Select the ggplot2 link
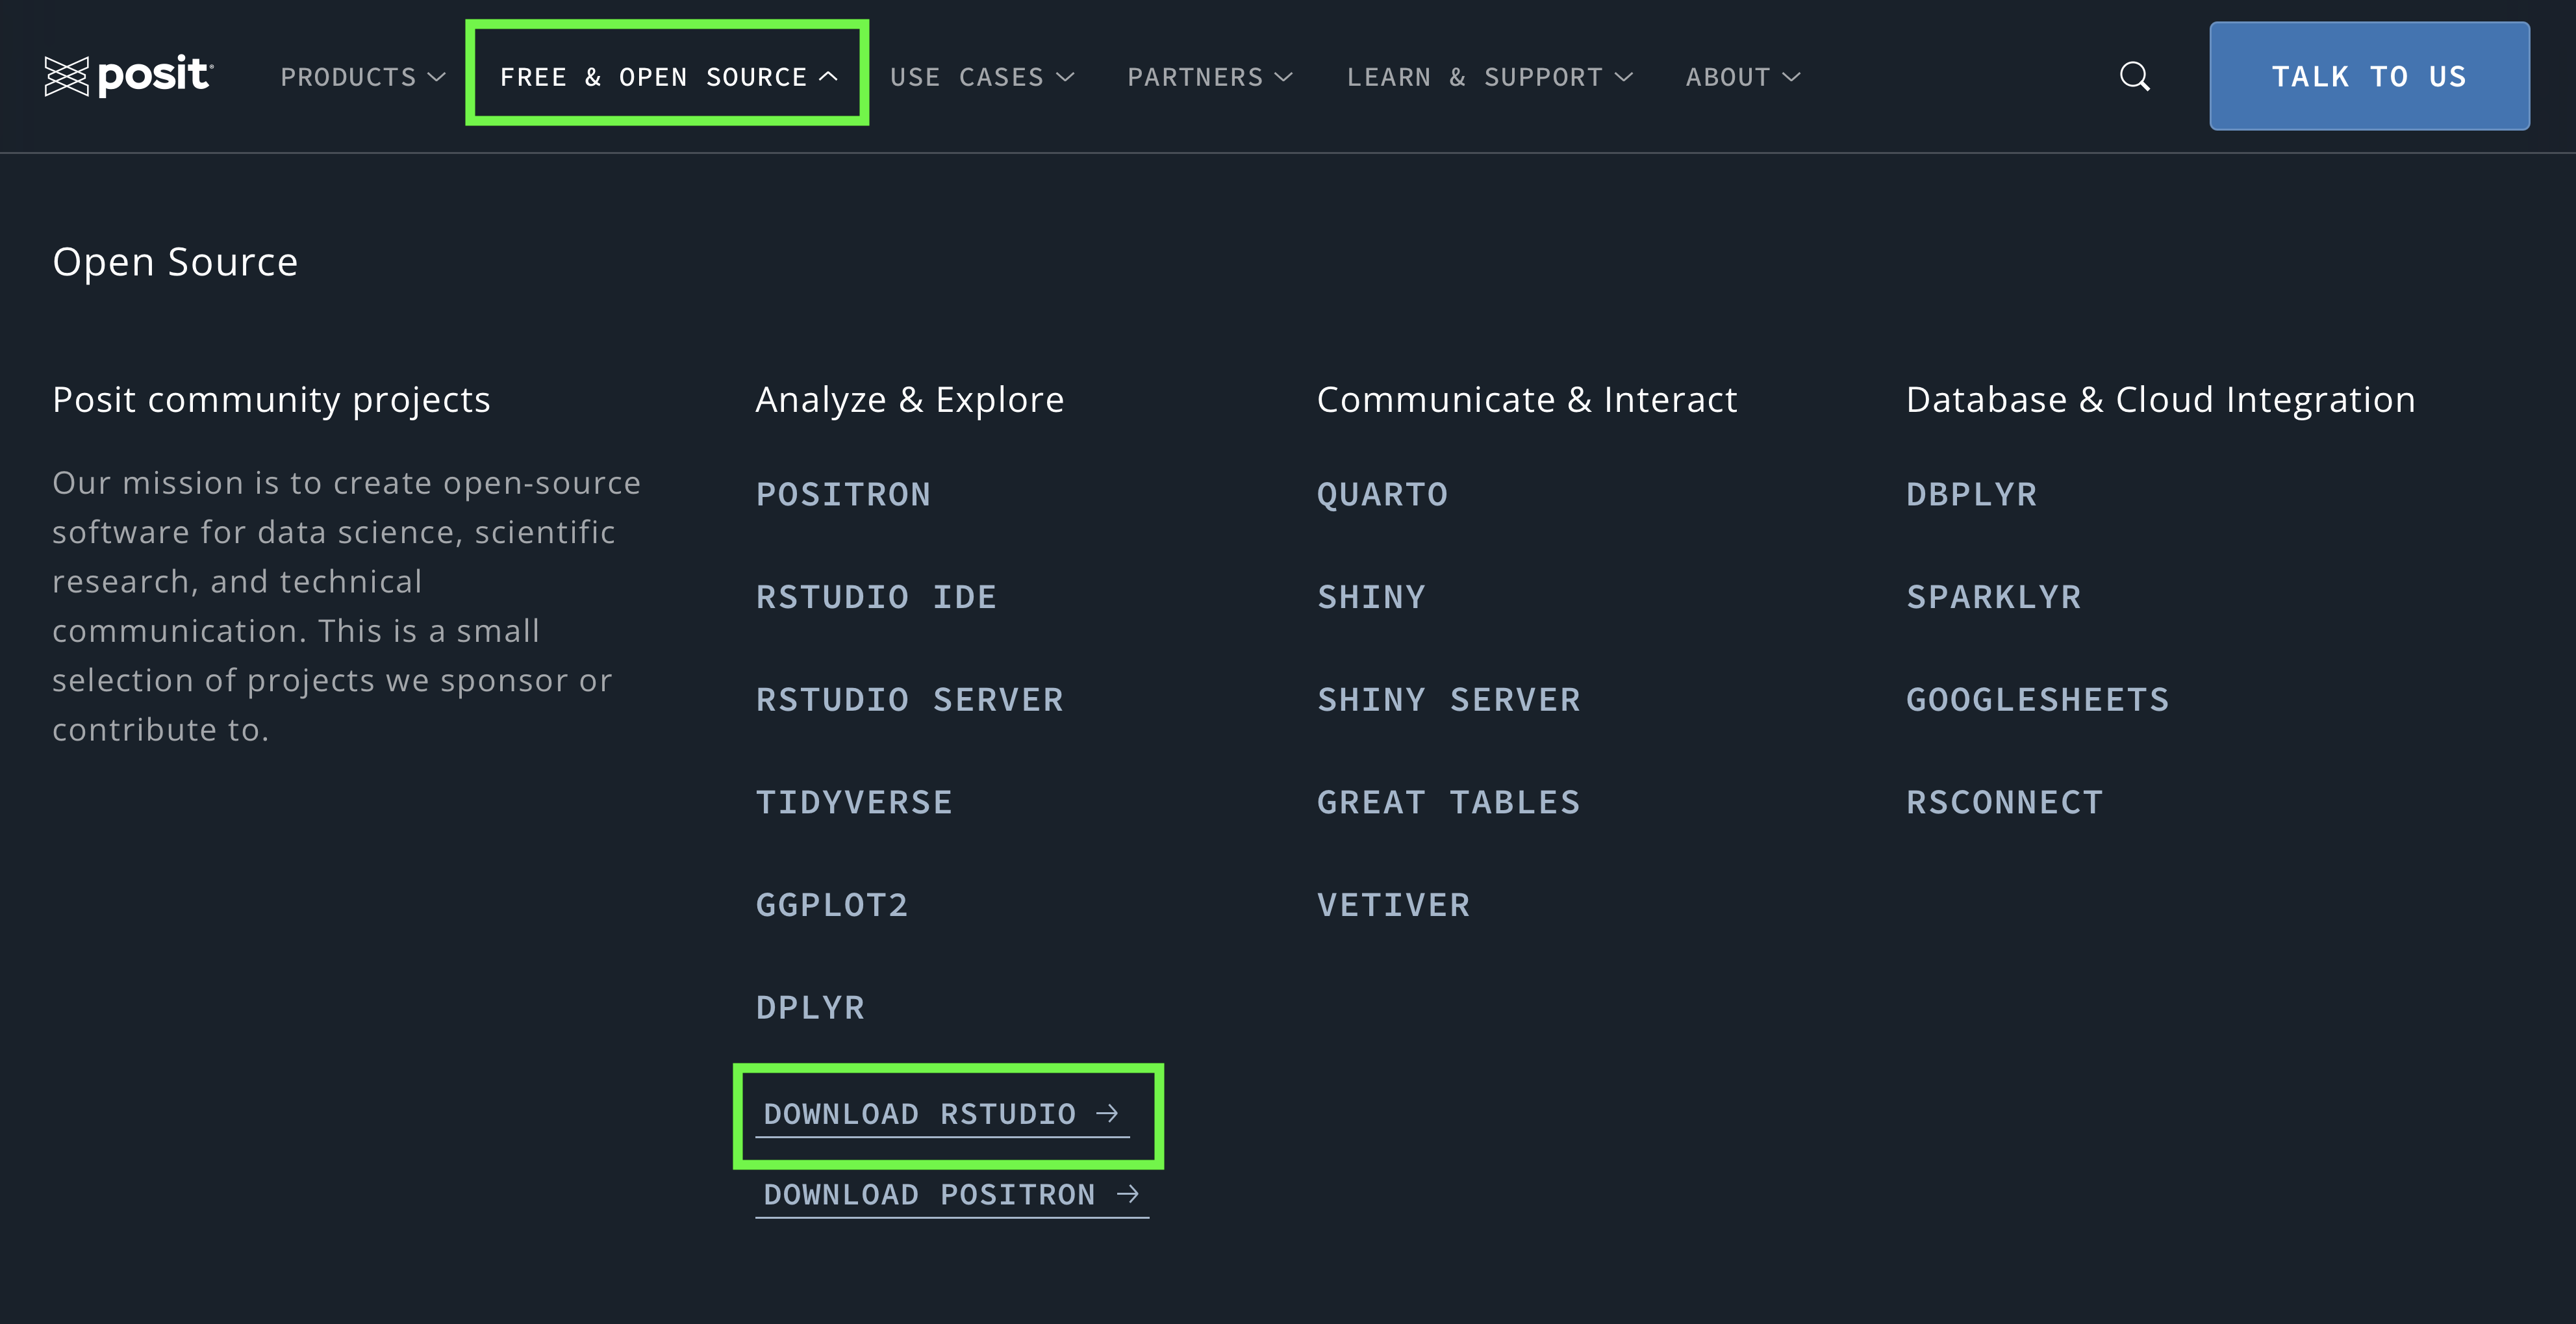2576x1324 pixels. tap(832, 905)
